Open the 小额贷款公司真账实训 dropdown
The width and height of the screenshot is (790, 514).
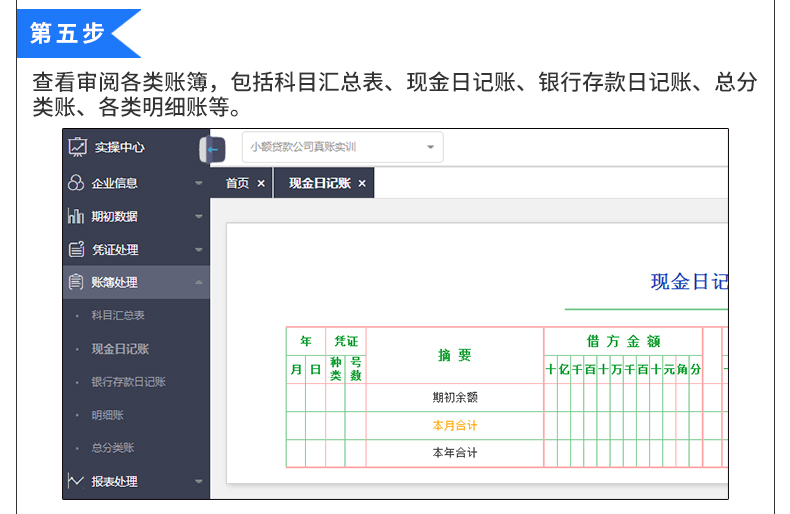[343, 147]
